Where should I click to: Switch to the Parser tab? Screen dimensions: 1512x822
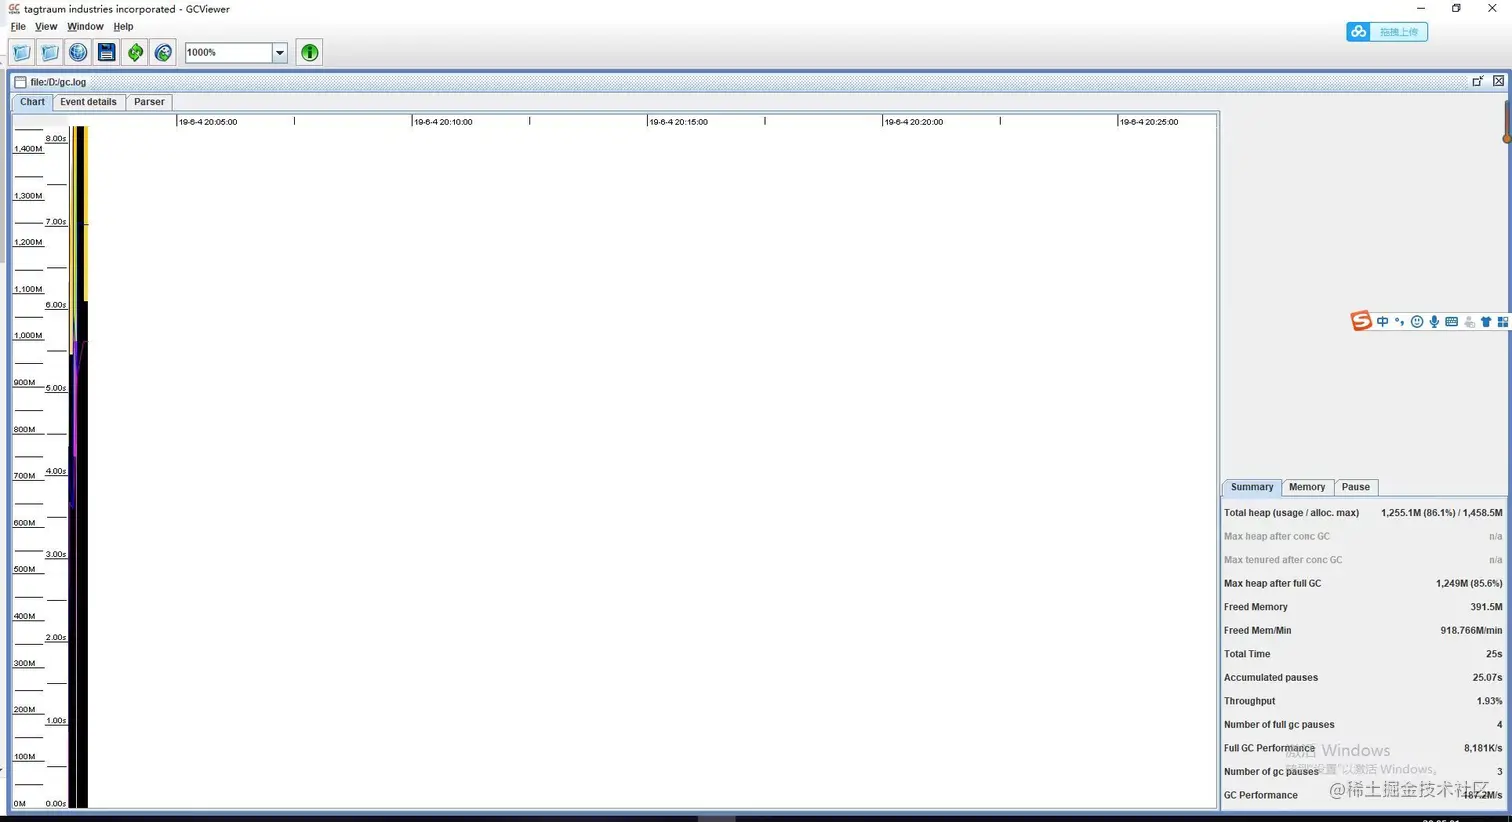tap(149, 102)
